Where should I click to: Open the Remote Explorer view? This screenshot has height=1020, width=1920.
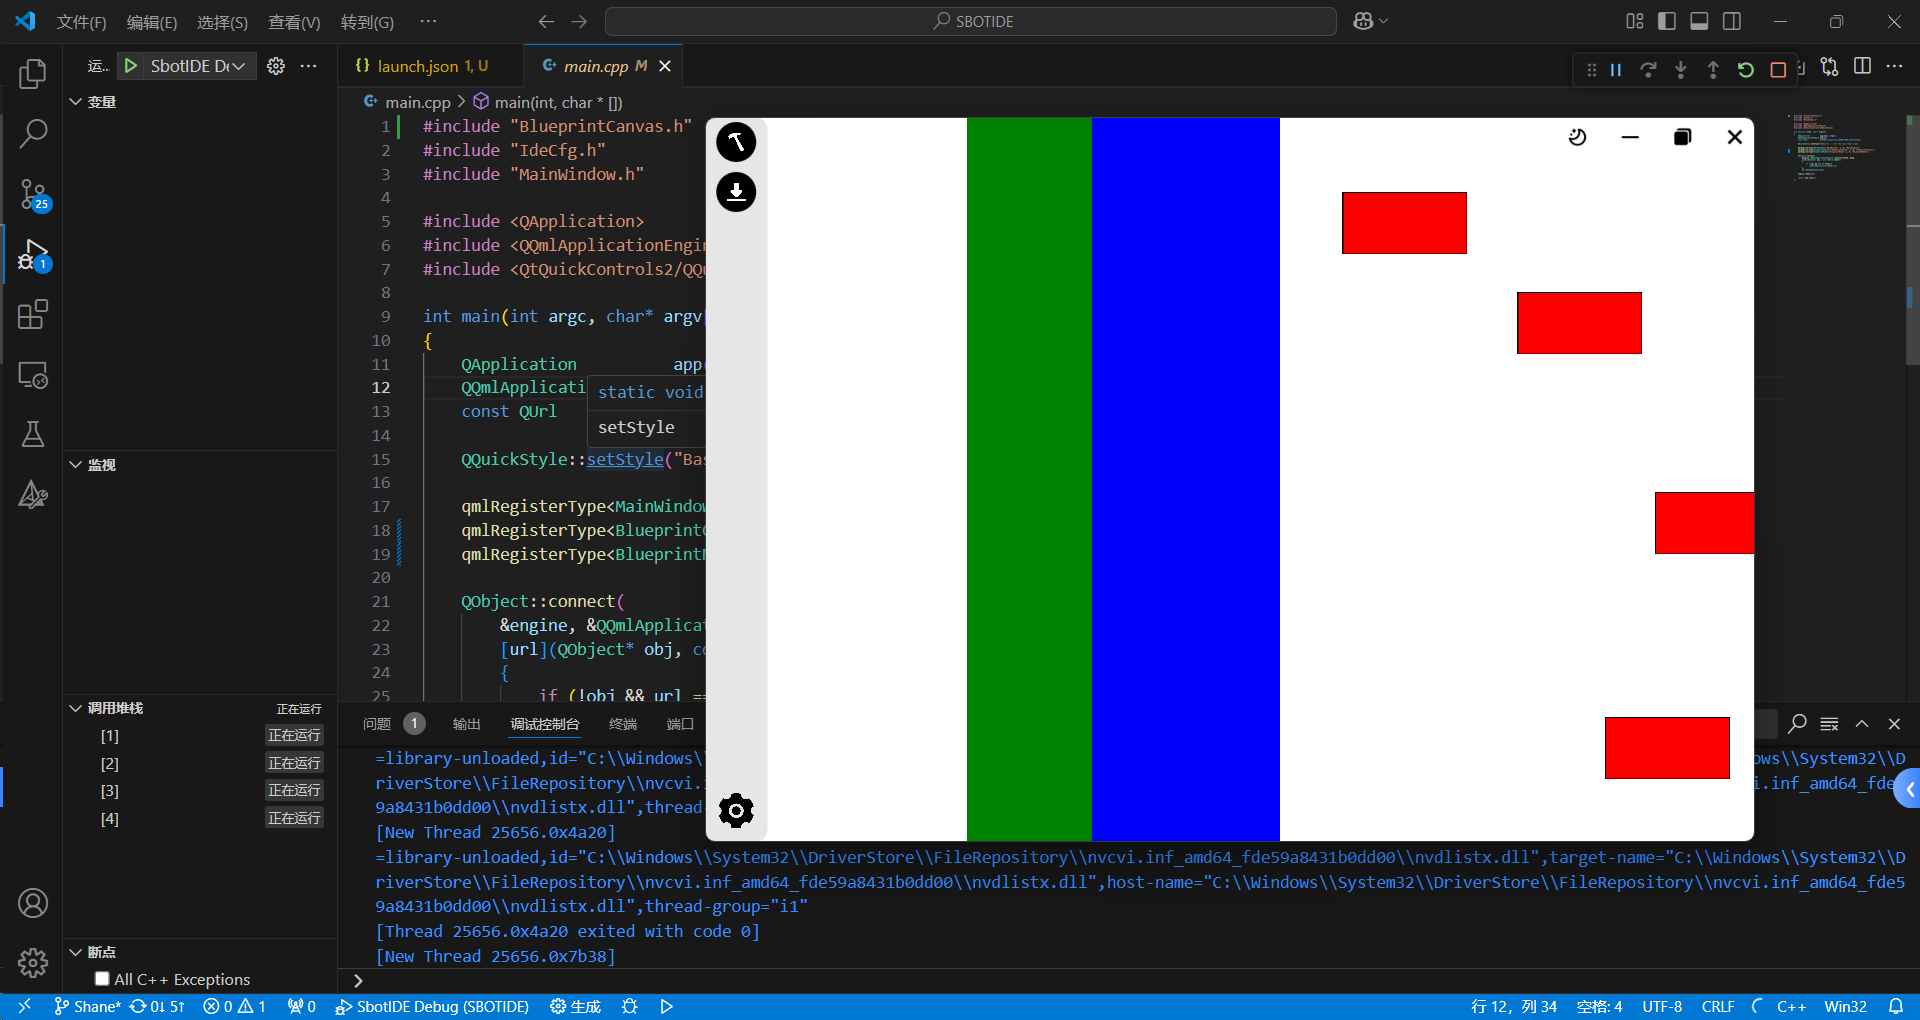[33, 375]
